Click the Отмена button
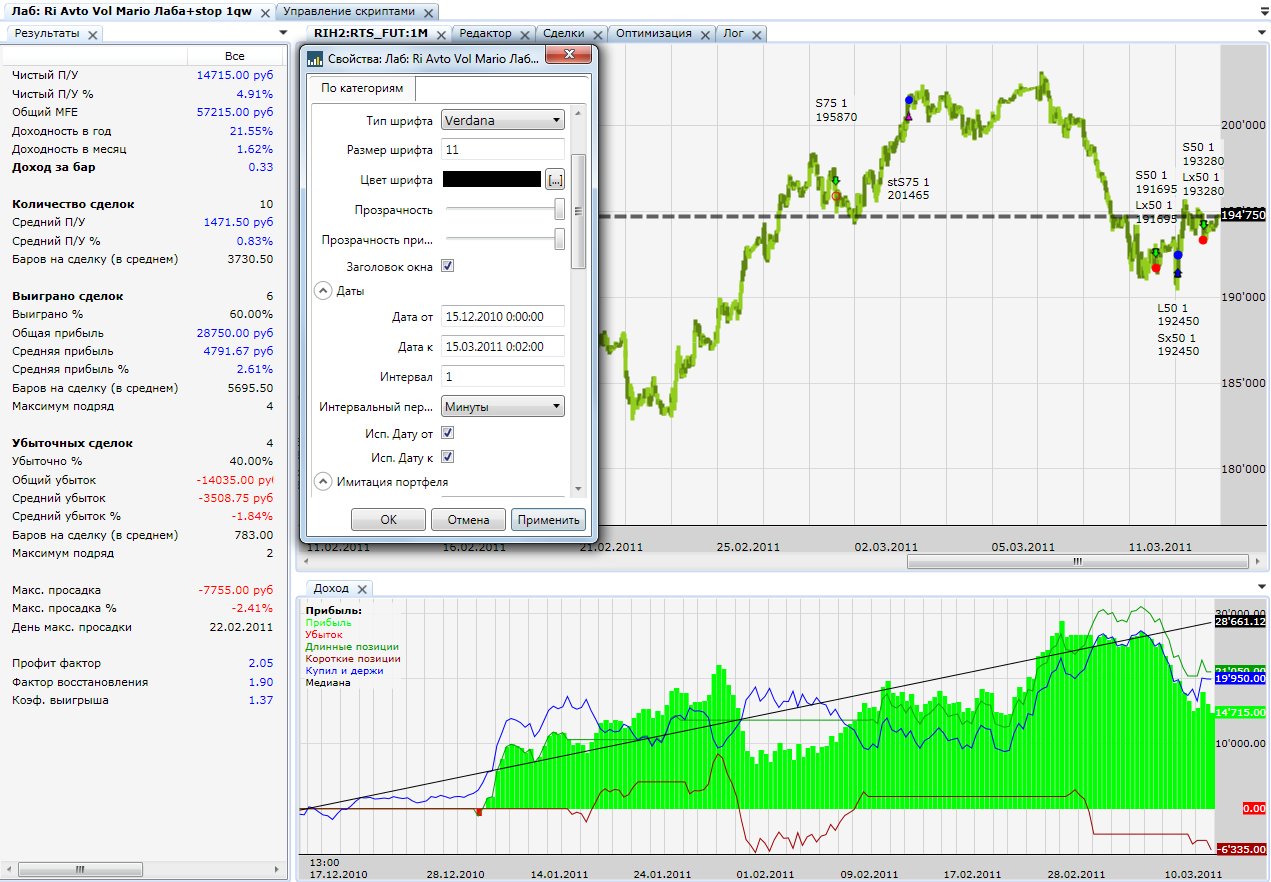1271x882 pixels. [468, 520]
